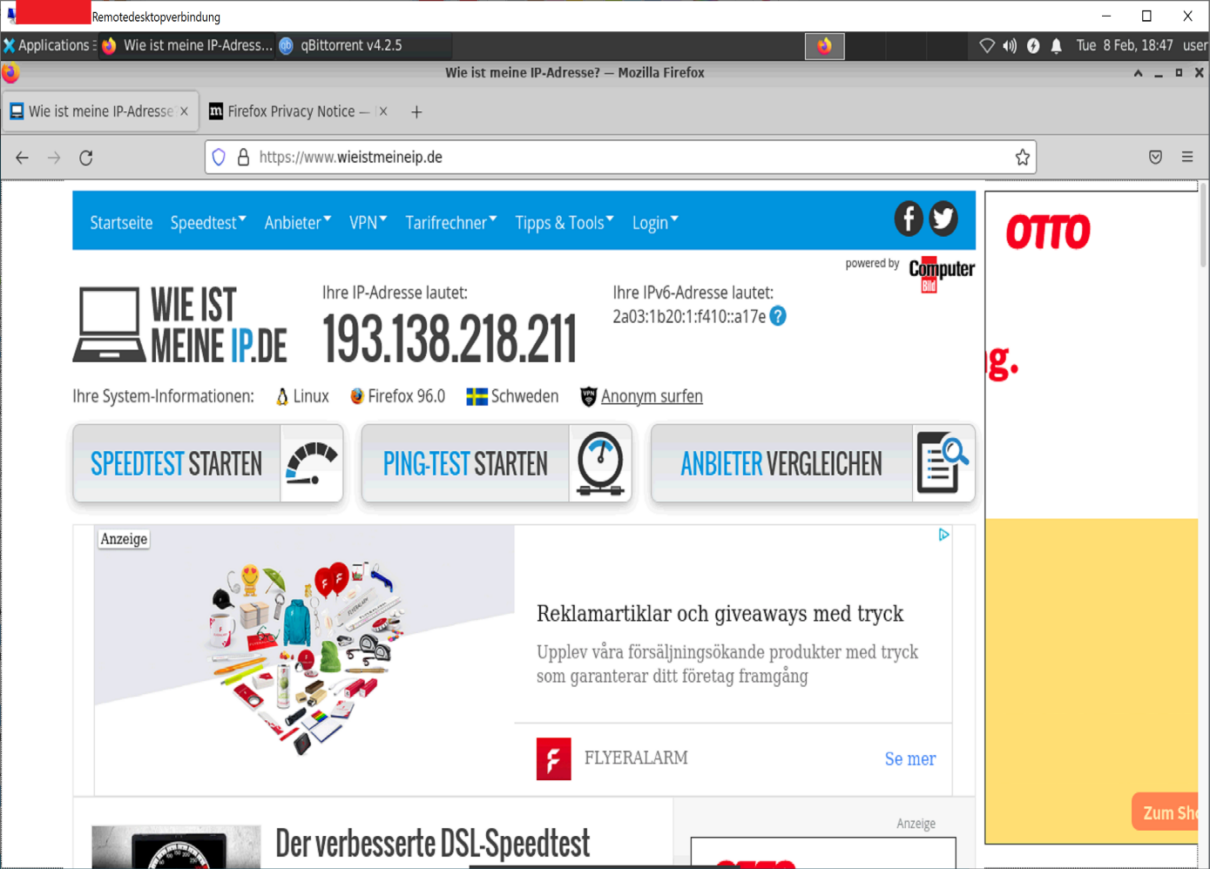Click the Save to Pocket icon

[x=1155, y=157]
